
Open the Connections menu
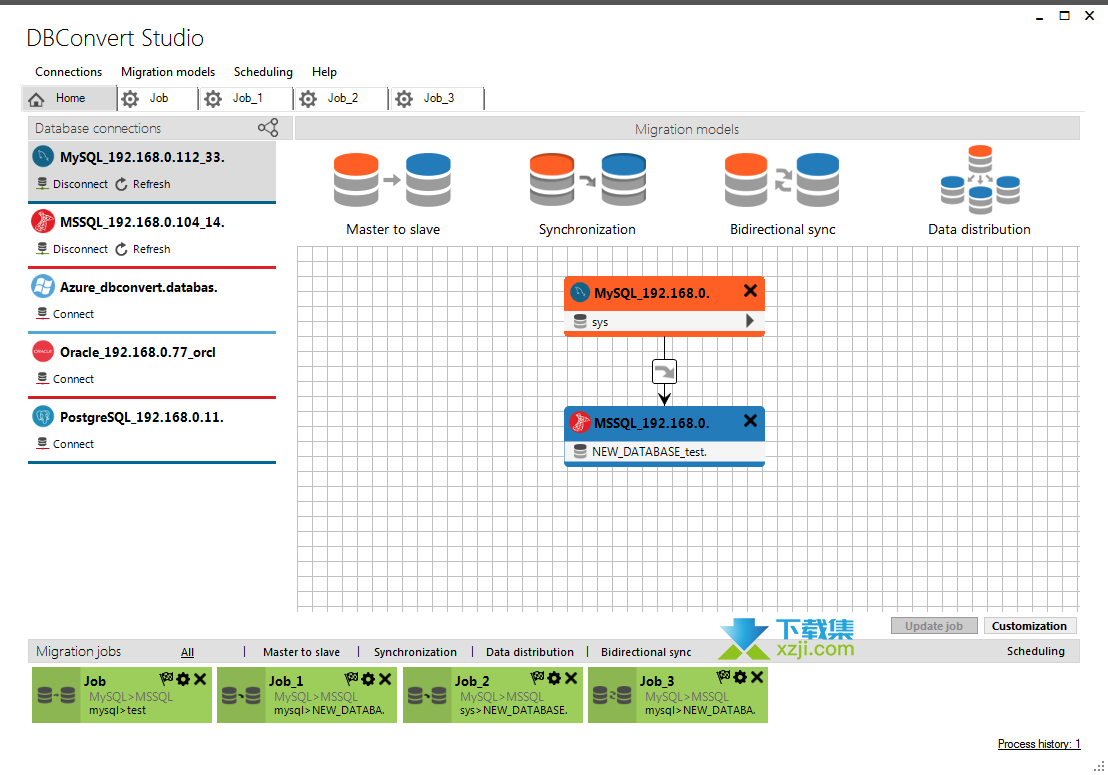click(69, 71)
